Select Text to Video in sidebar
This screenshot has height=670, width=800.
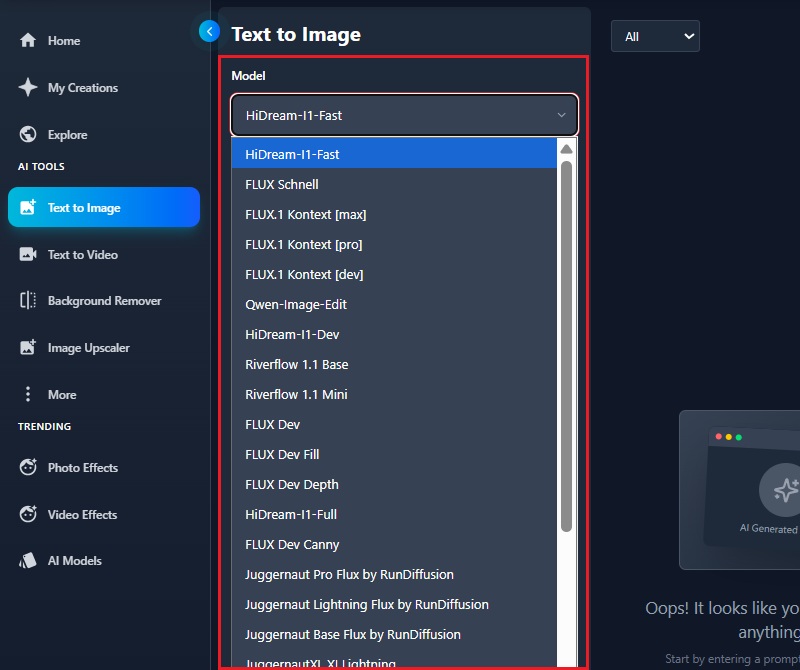point(83,255)
